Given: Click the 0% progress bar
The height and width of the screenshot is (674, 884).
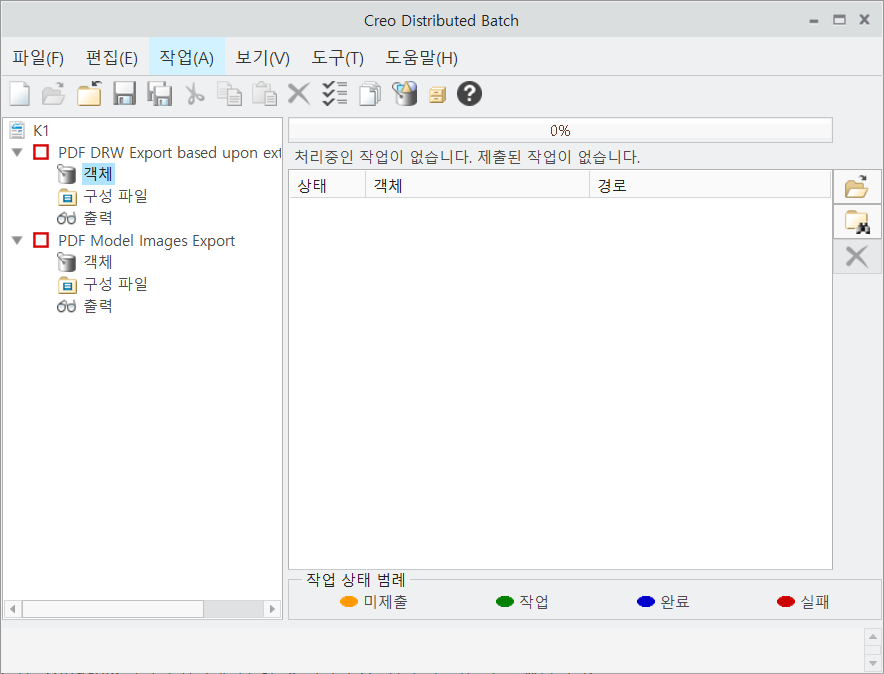Looking at the screenshot, I should click(560, 130).
